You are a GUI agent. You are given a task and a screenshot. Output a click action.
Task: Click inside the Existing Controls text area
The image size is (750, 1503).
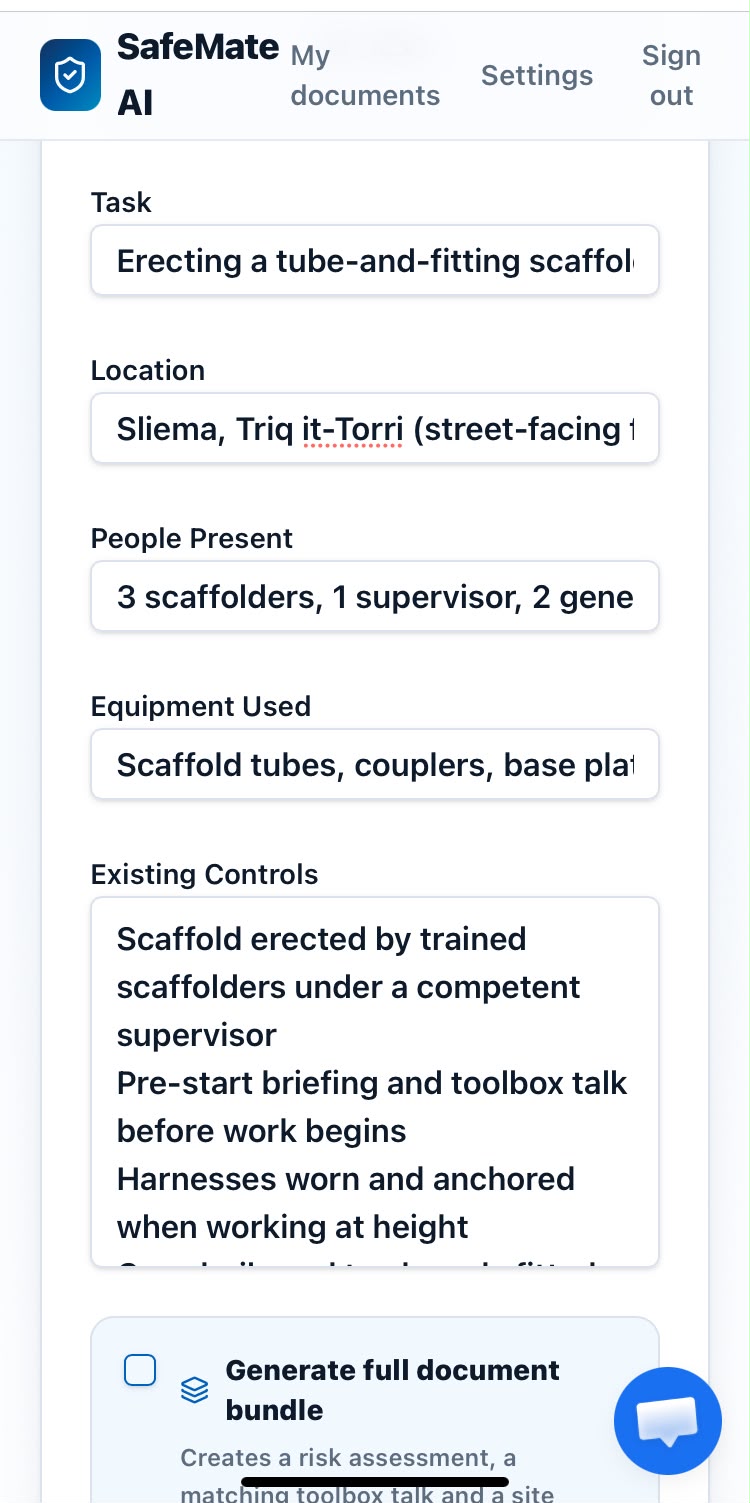pyautogui.click(x=375, y=1082)
